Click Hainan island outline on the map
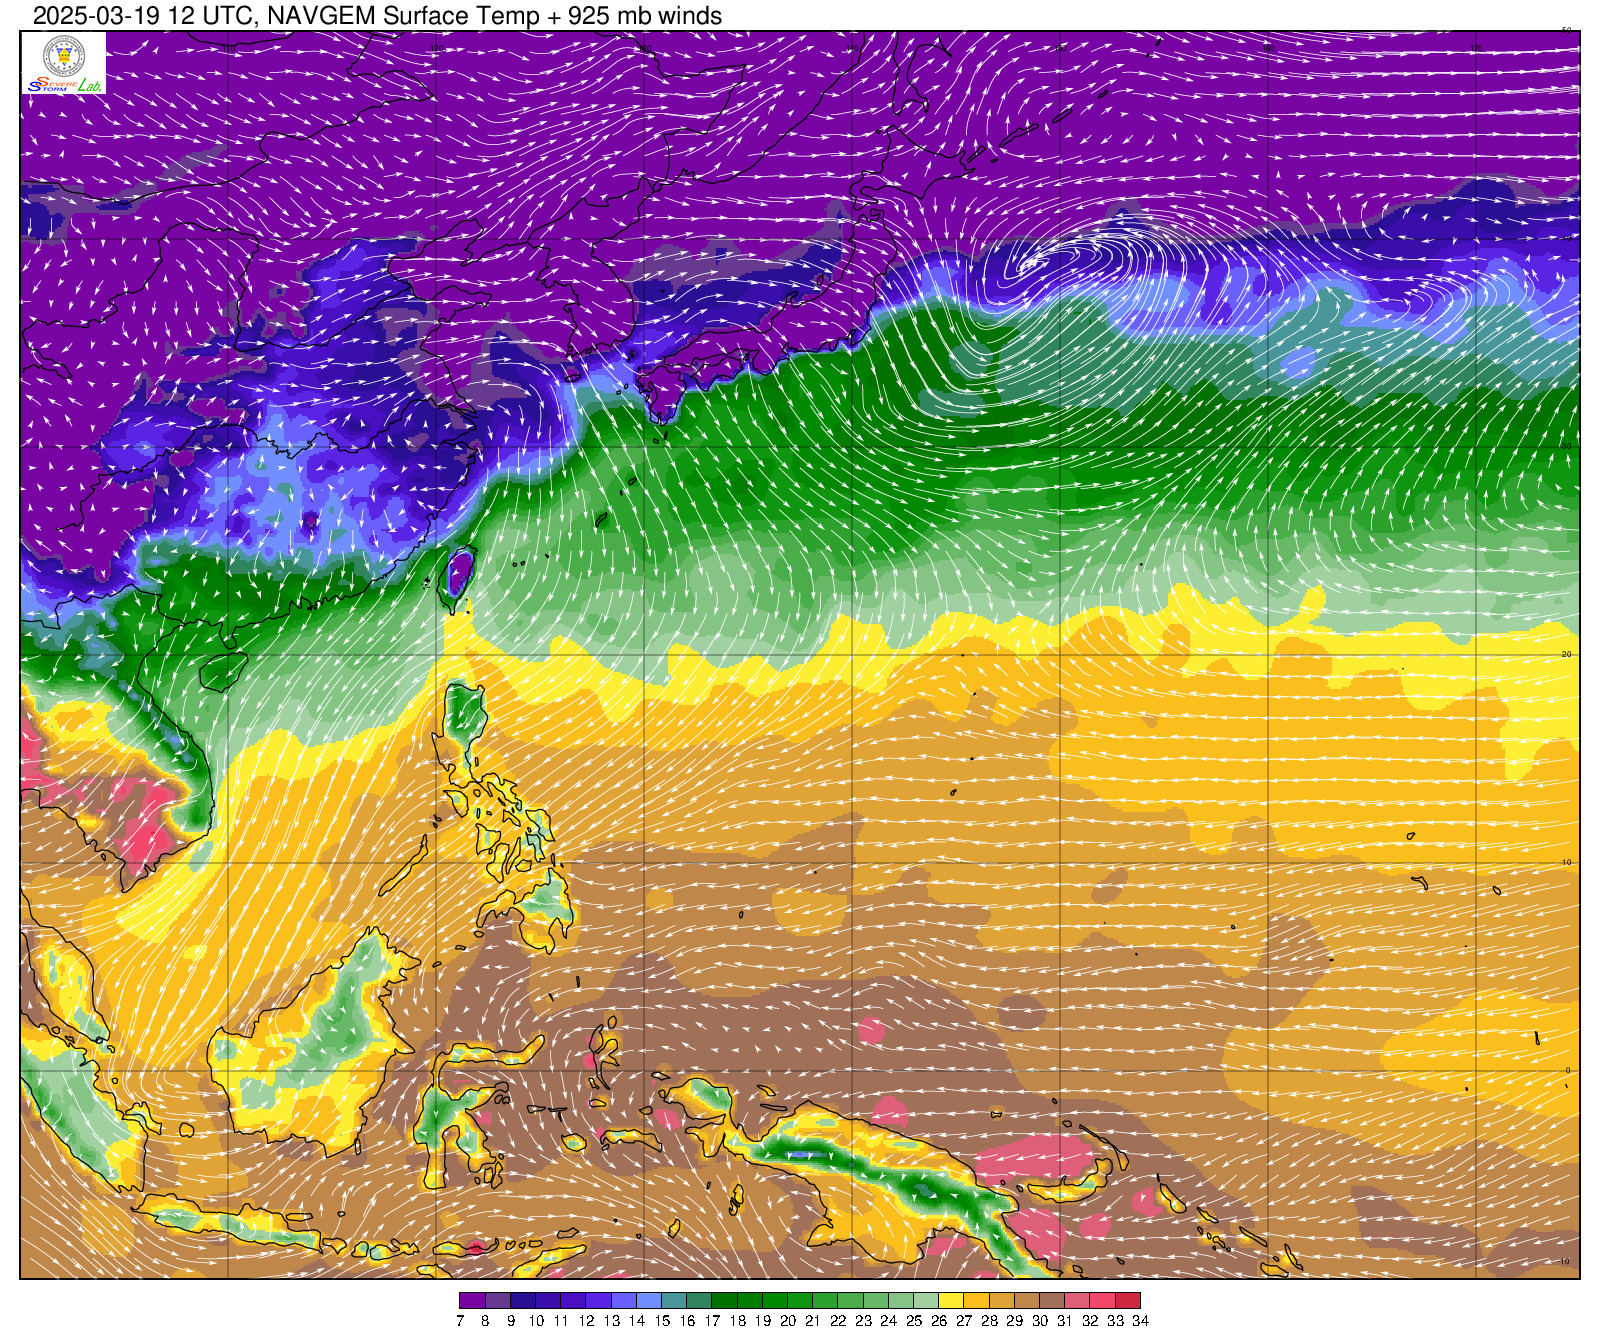 pyautogui.click(x=222, y=671)
